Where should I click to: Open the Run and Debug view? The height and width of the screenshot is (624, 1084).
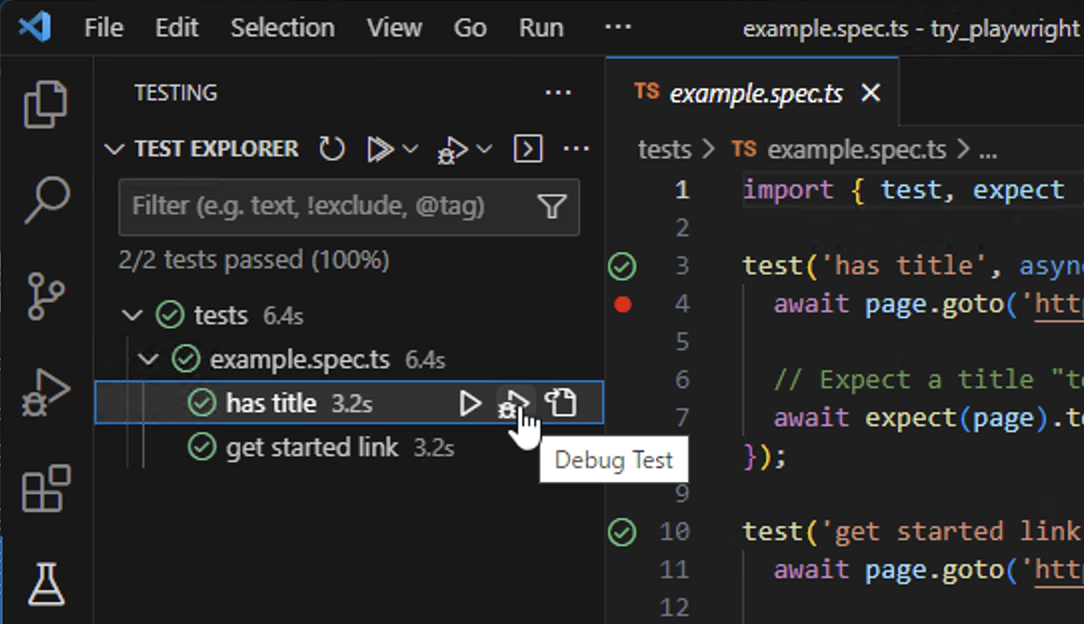click(30, 390)
